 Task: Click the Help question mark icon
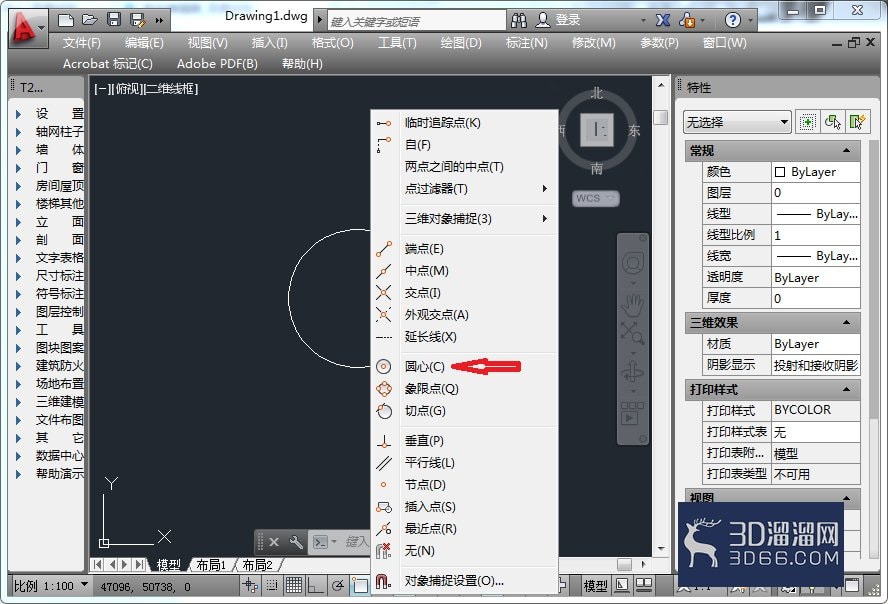(x=732, y=20)
